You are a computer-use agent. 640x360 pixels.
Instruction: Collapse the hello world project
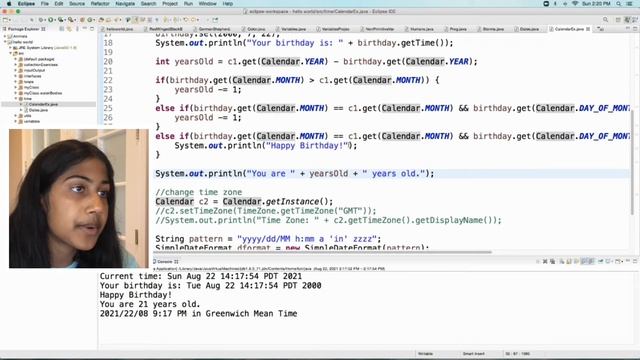(x=5, y=42)
